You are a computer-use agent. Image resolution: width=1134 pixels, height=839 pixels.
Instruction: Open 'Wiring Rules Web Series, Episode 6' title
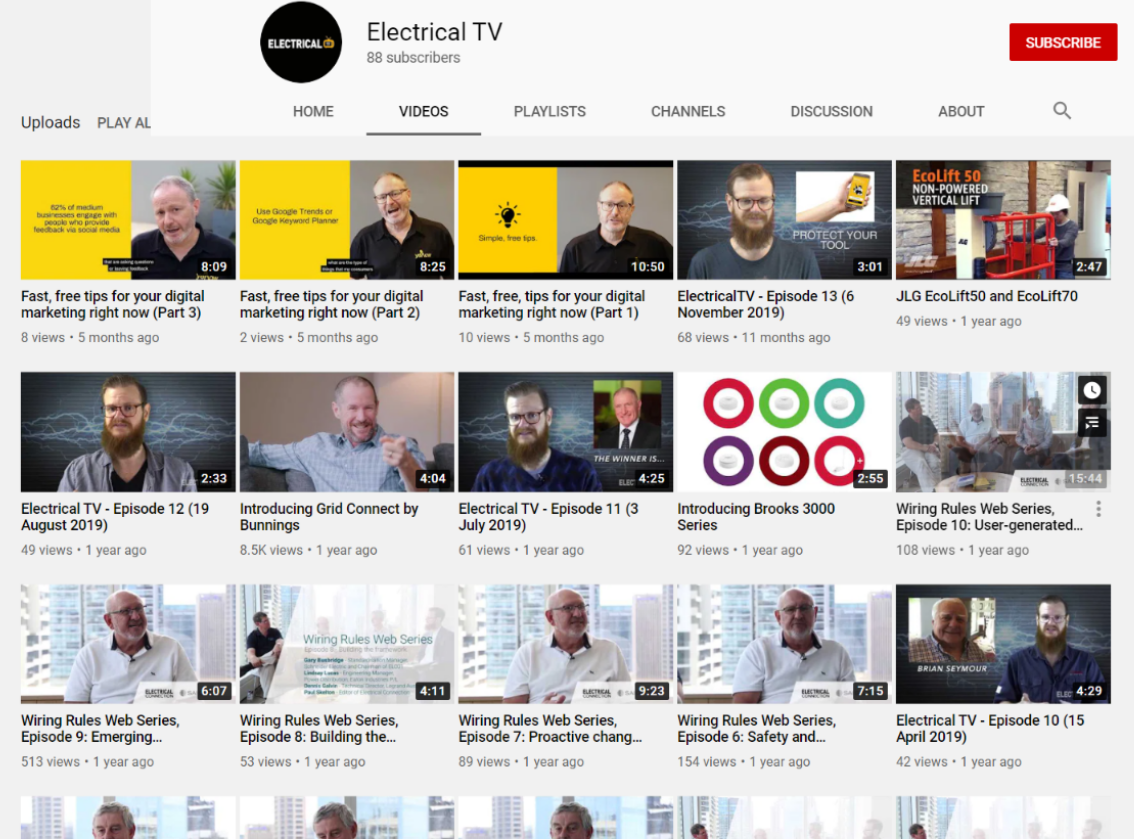coord(756,728)
